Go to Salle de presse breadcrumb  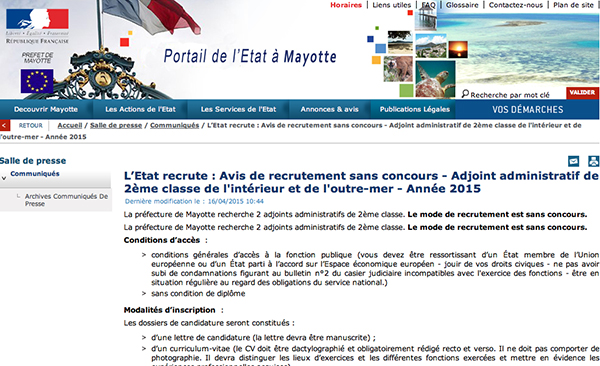tap(116, 125)
